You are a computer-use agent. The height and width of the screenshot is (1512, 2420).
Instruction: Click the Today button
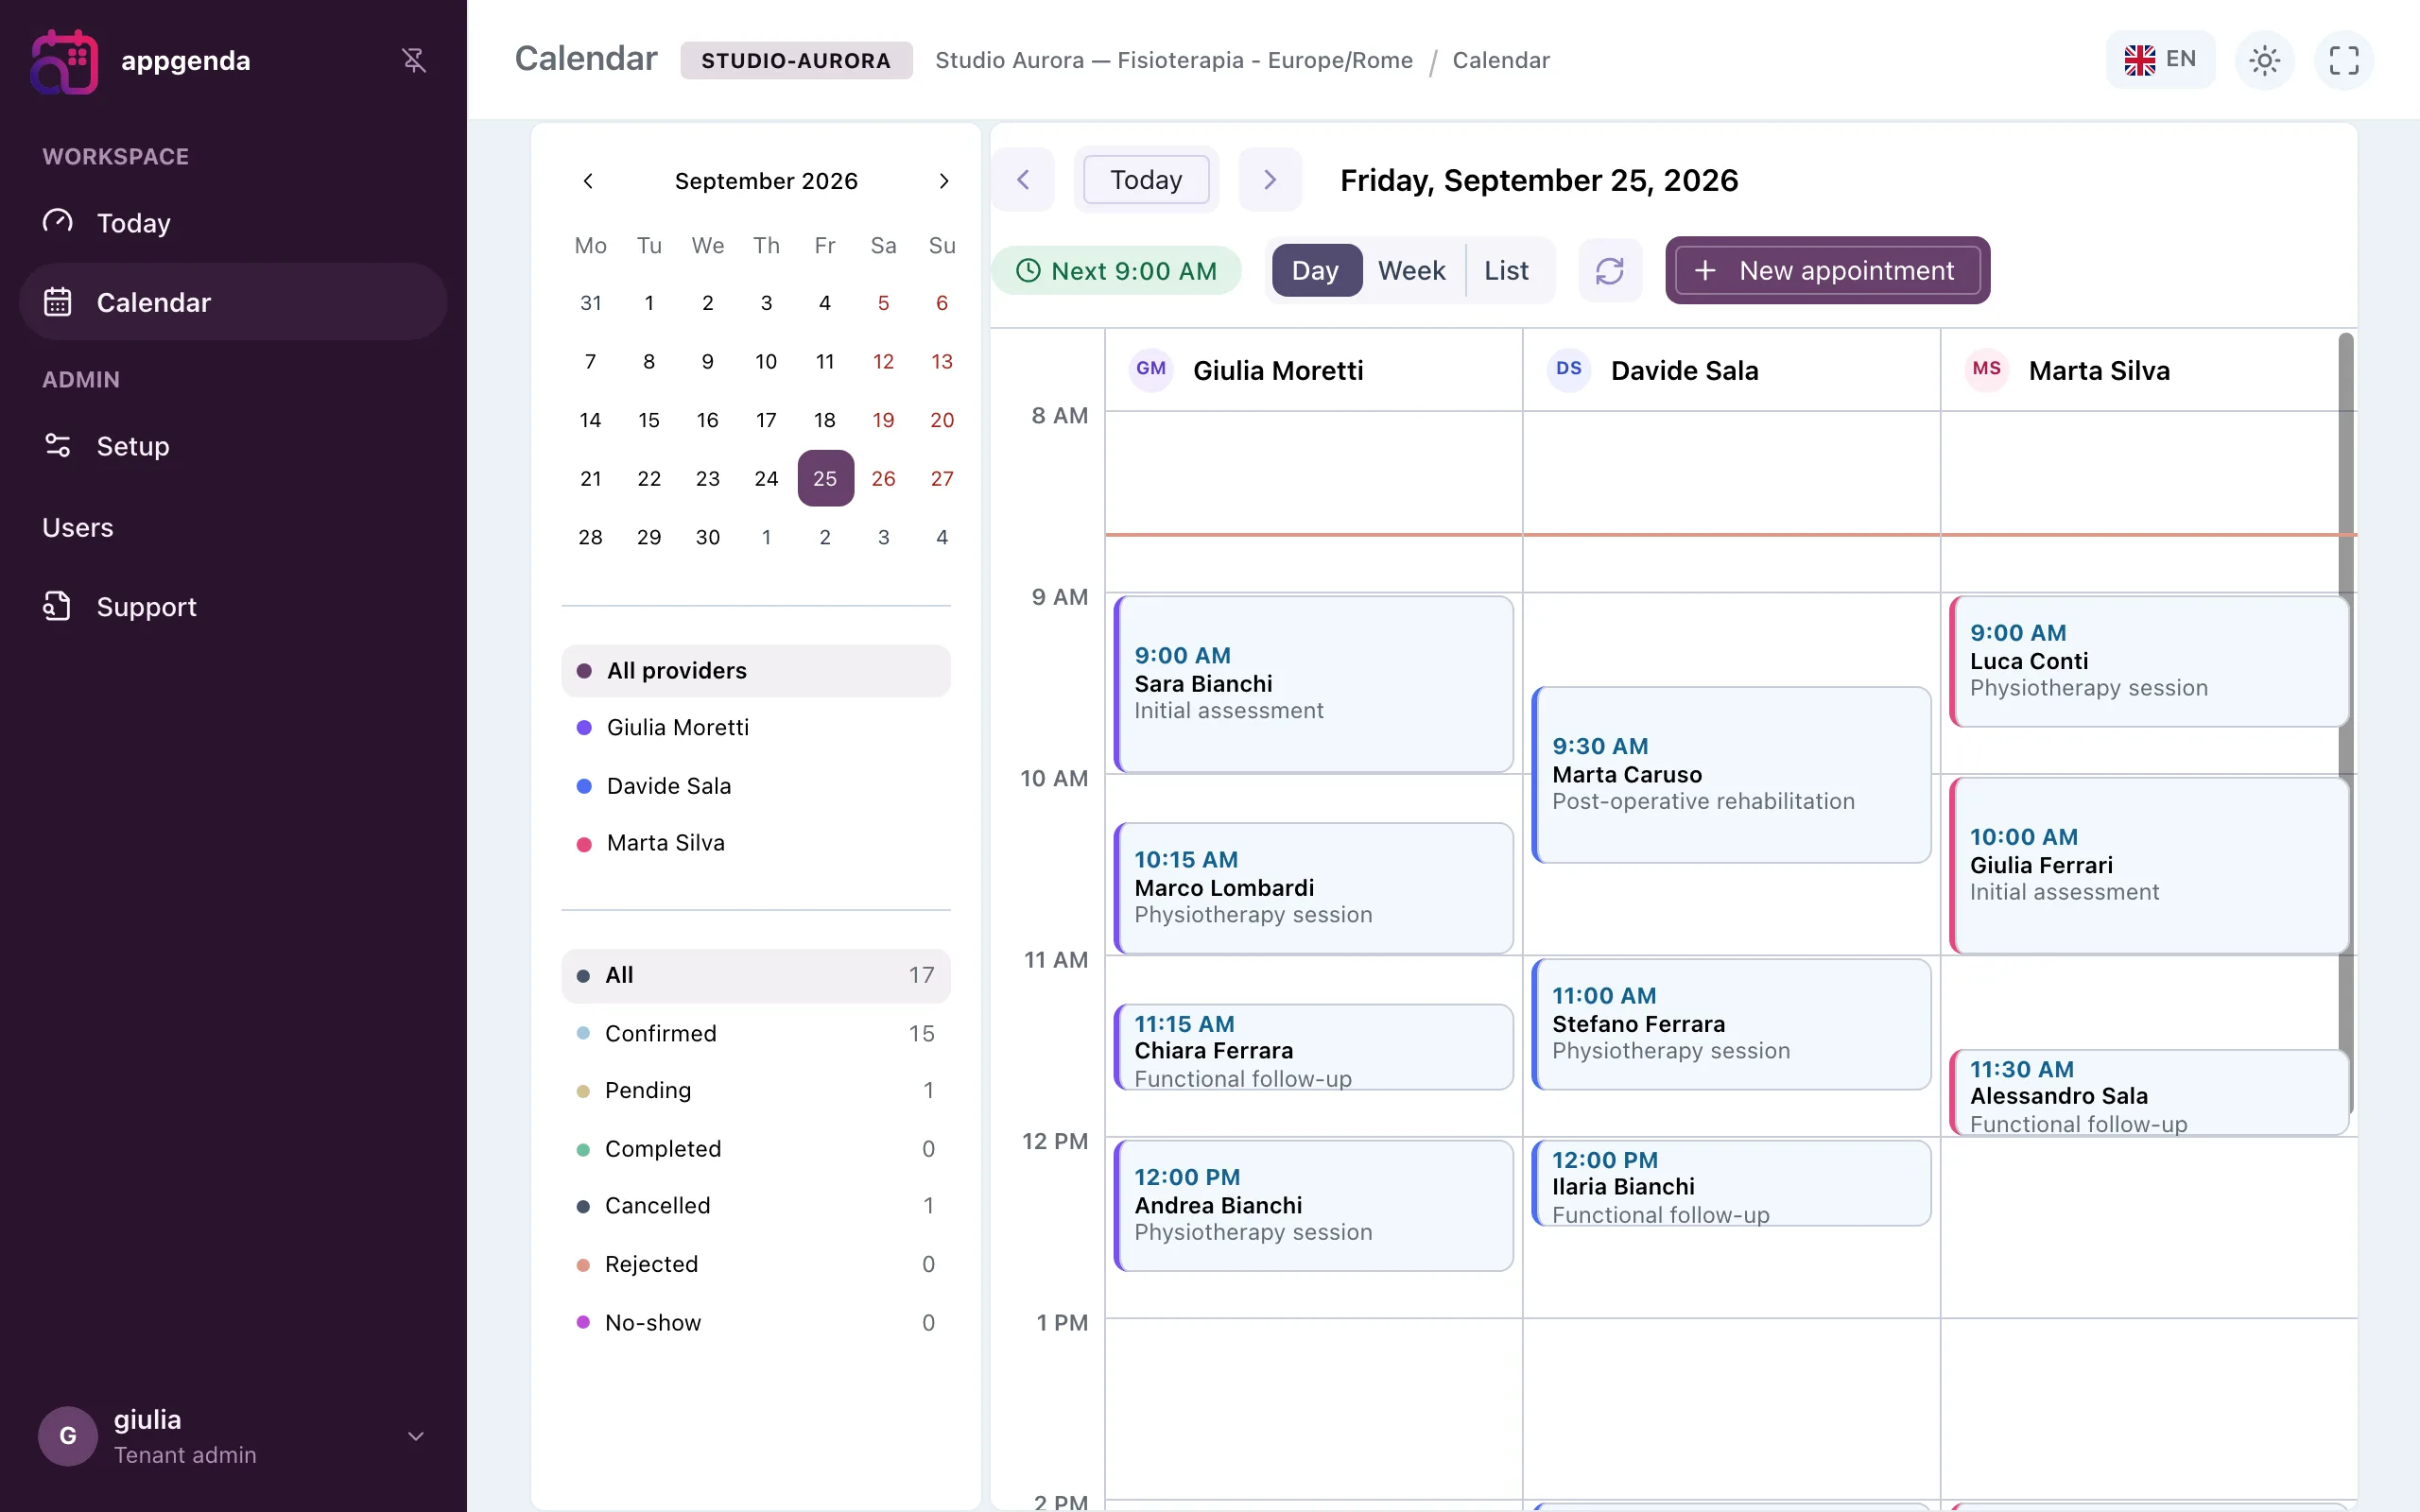click(1146, 180)
